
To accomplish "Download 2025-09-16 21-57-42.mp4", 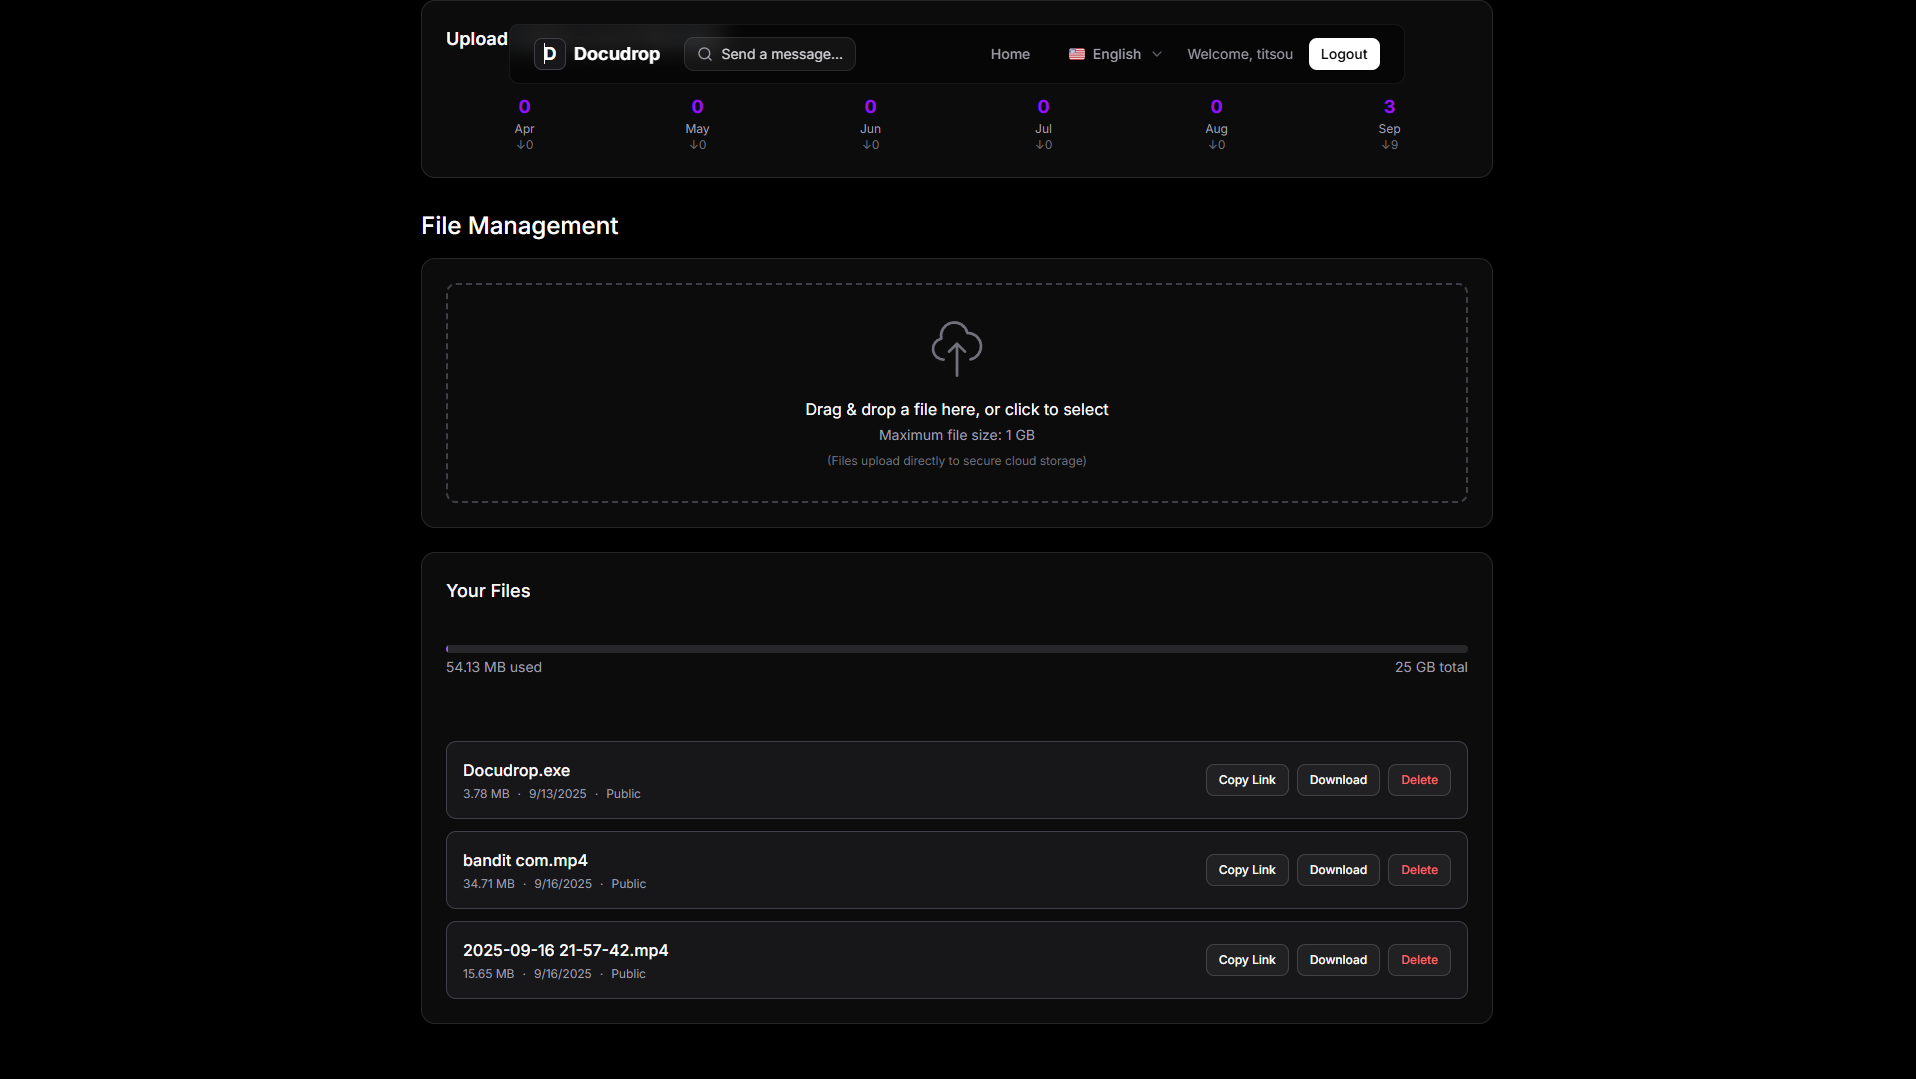I will tap(1338, 960).
